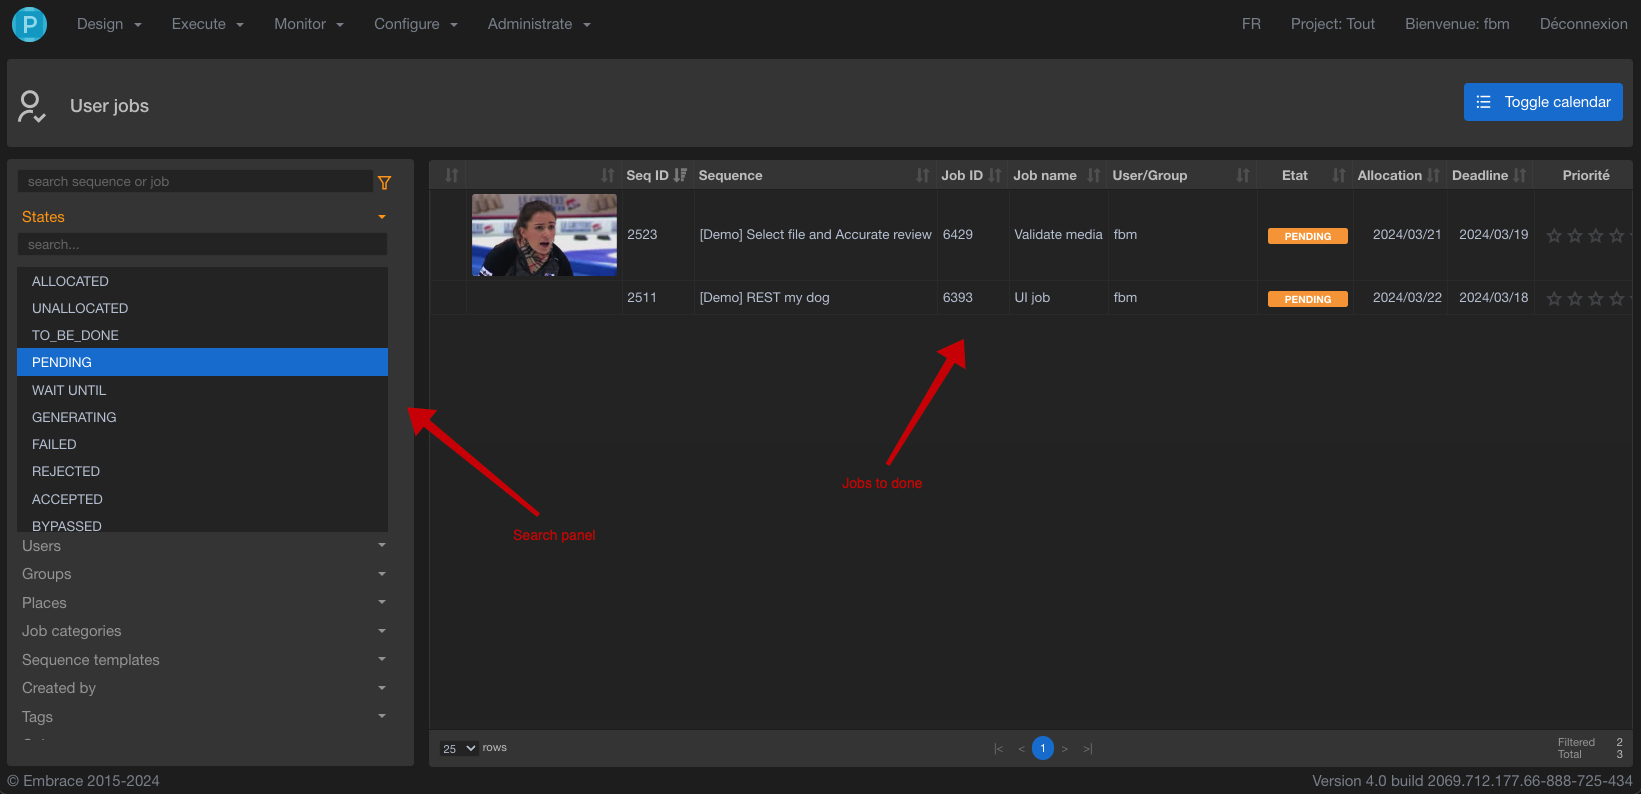This screenshot has width=1641, height=794.
Task: Sort by Seq ID column icon
Action: tap(681, 175)
